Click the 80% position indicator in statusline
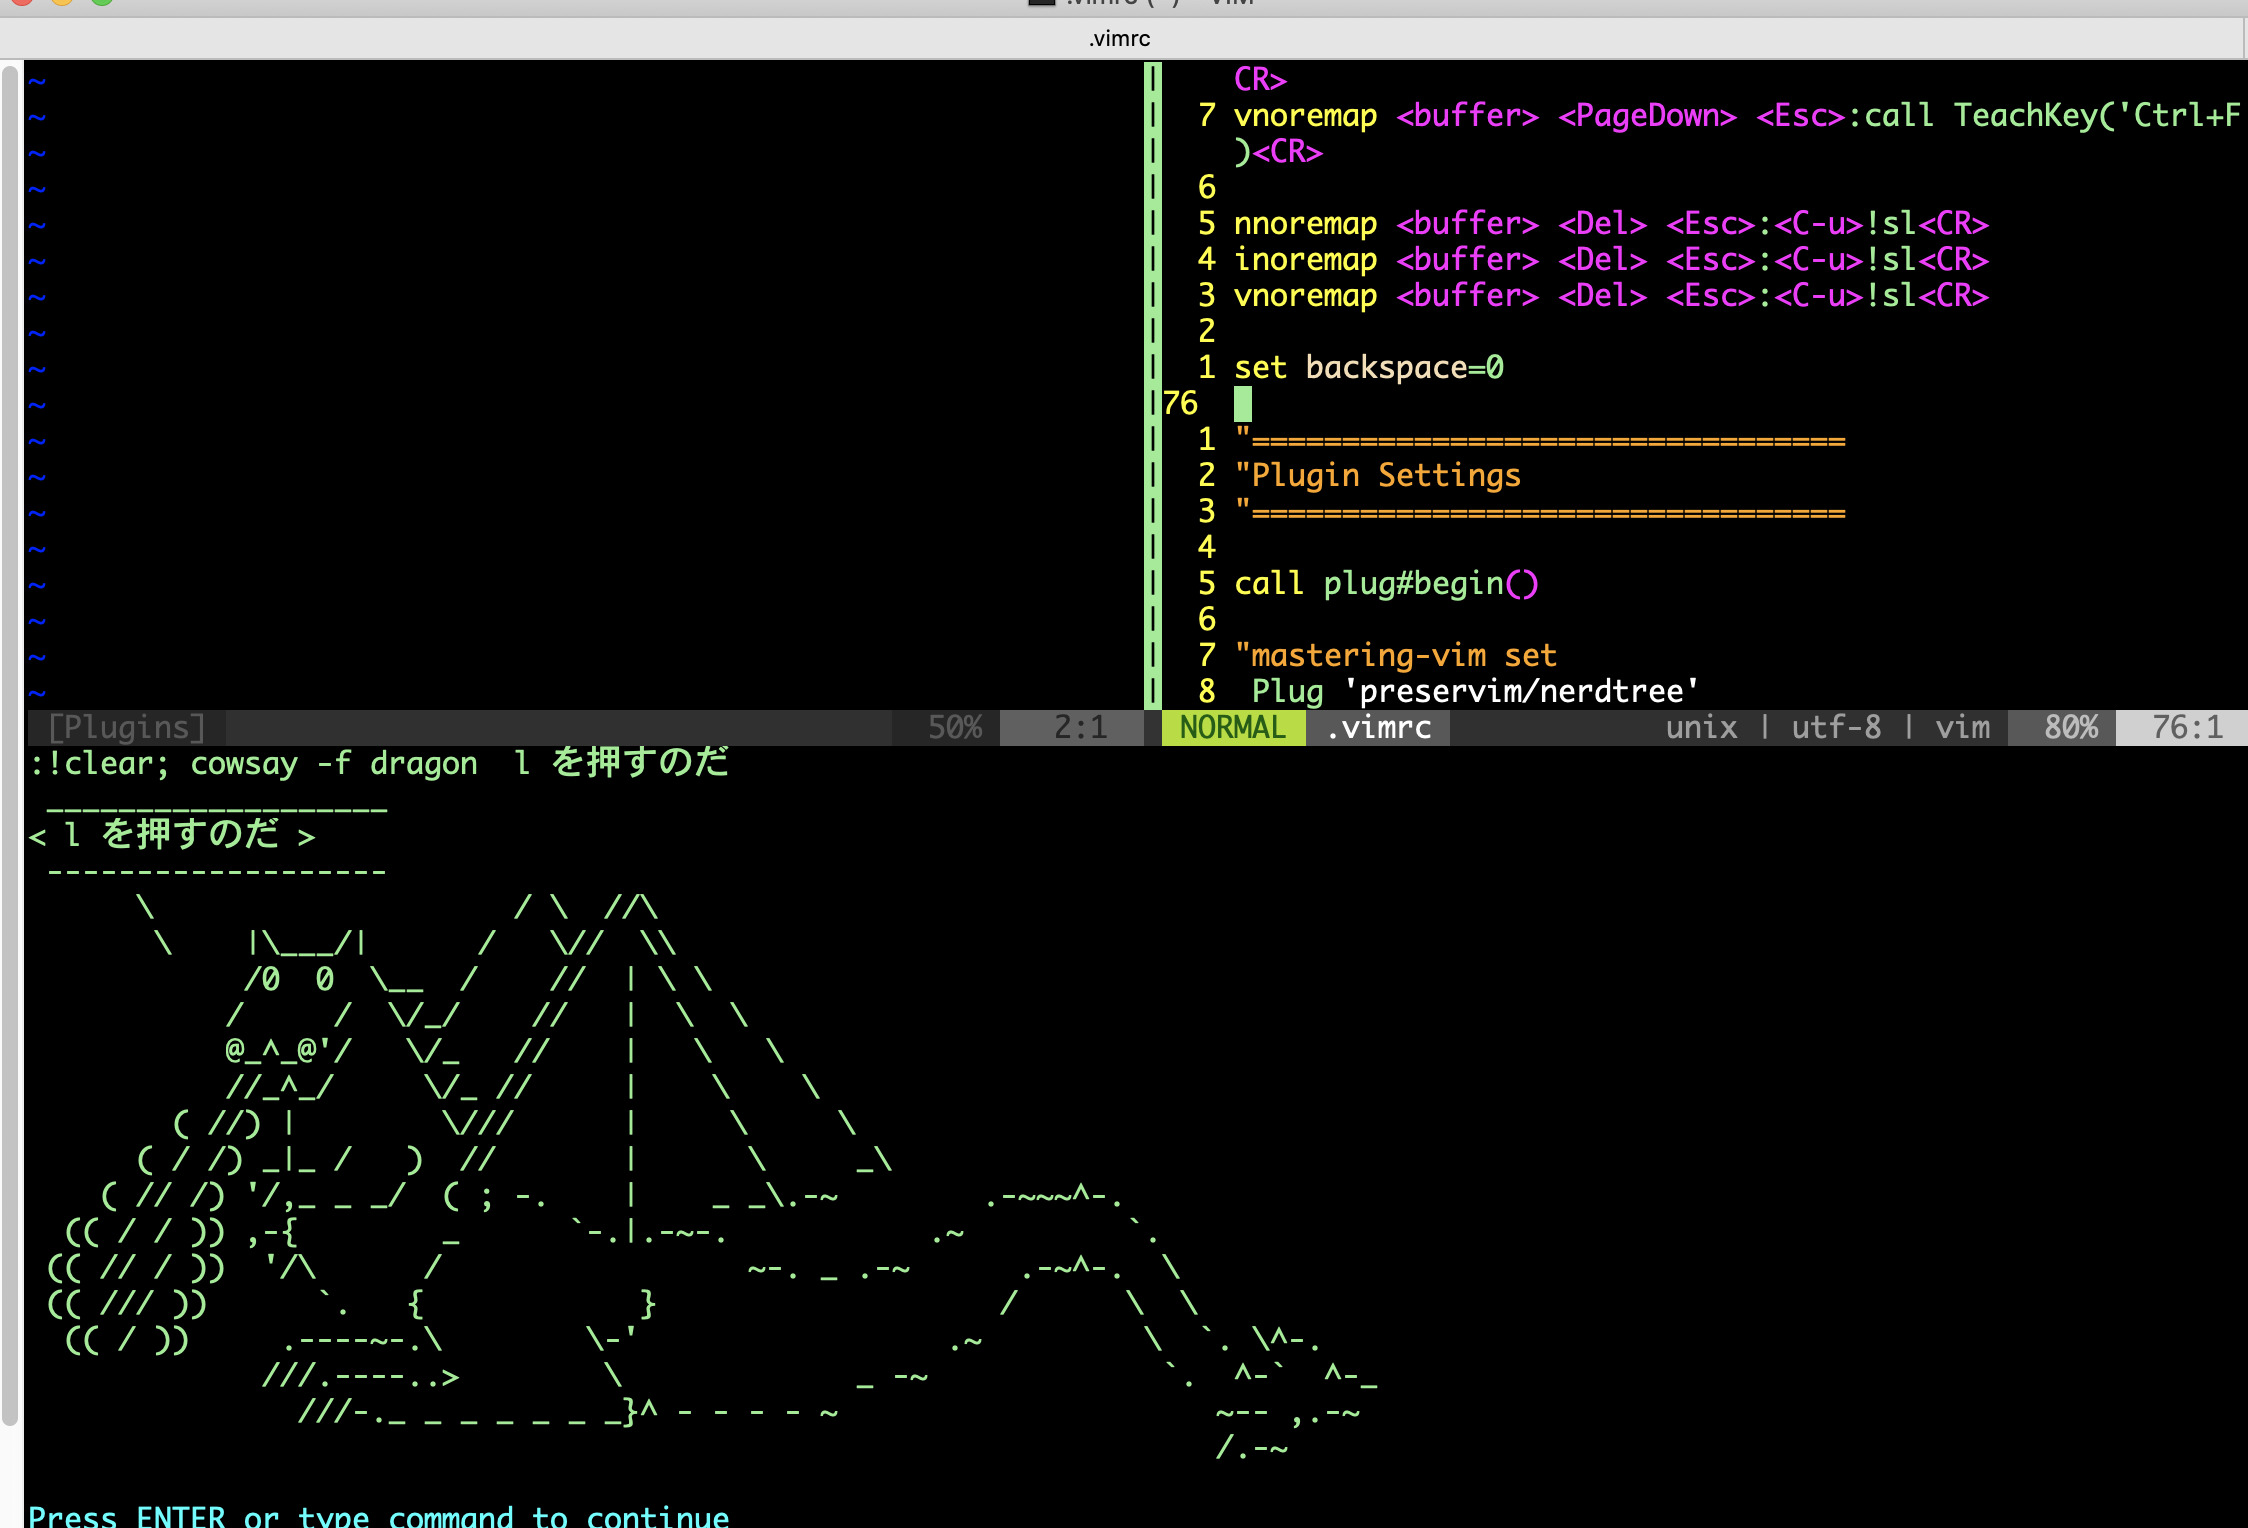This screenshot has width=2248, height=1528. (2070, 727)
